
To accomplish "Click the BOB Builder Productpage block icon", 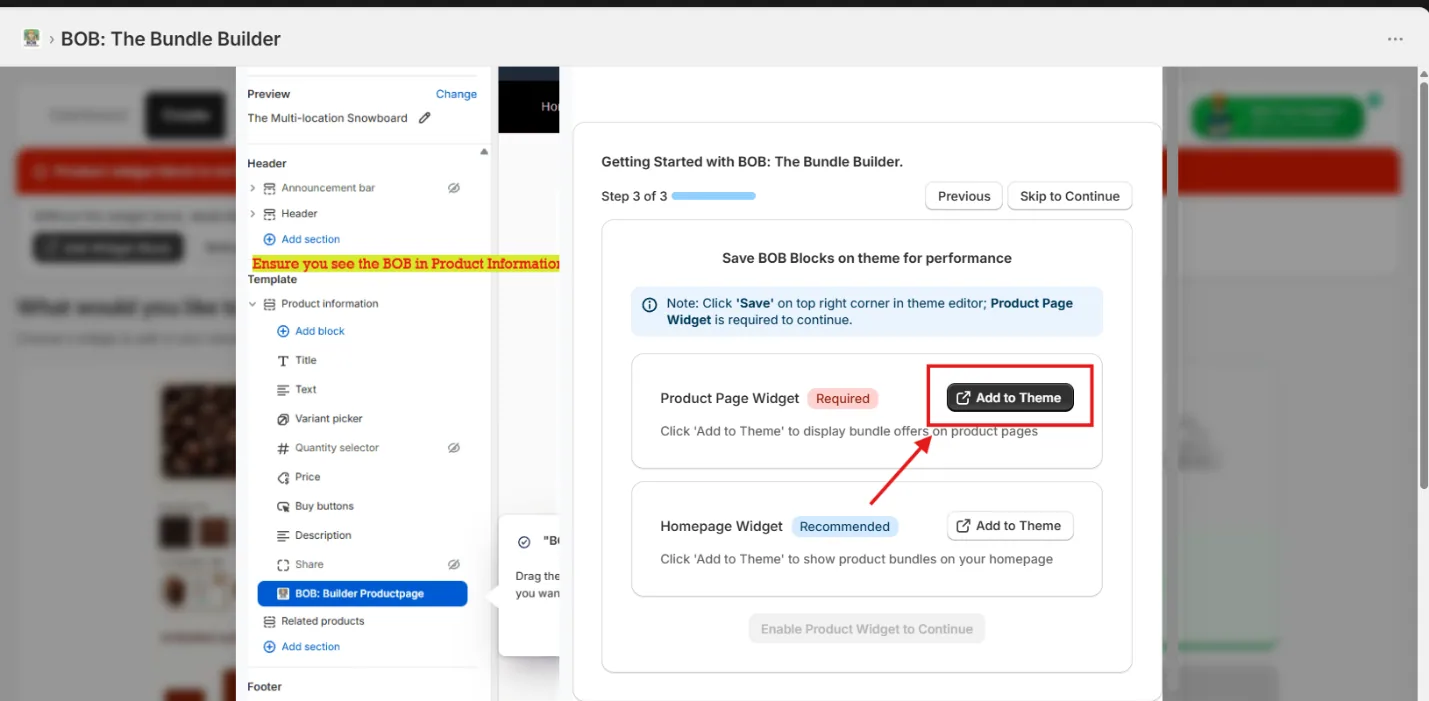I will (x=283, y=594).
